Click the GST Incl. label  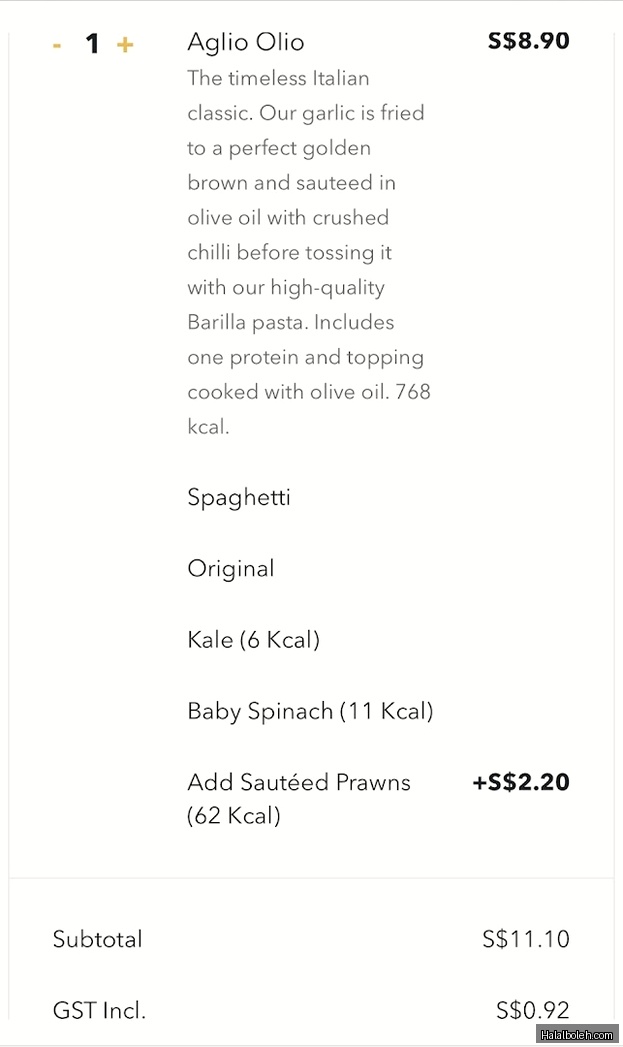[99, 1010]
